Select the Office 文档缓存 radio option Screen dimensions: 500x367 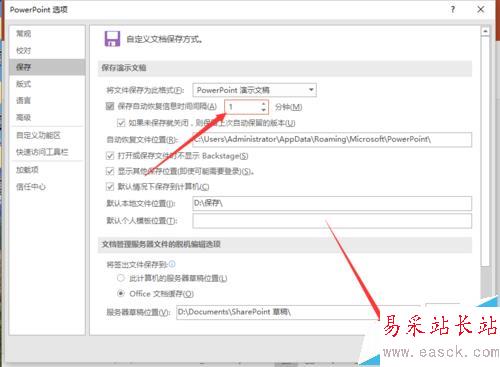click(x=121, y=293)
